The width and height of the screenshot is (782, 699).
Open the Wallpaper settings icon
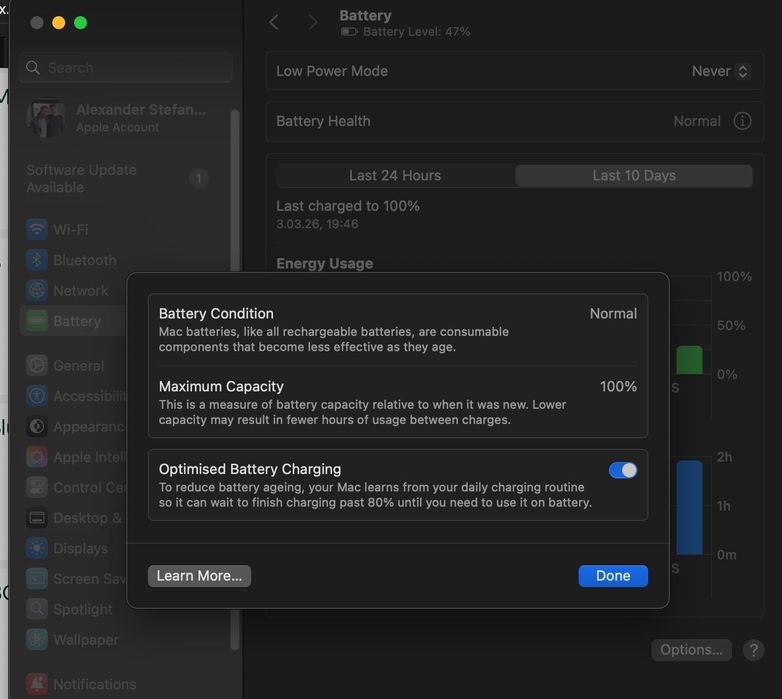point(37,640)
